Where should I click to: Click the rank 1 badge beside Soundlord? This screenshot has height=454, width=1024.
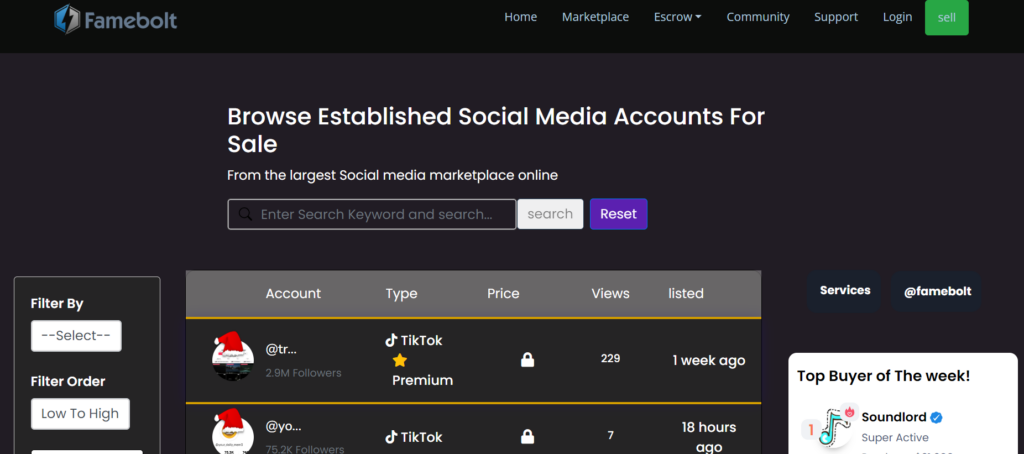[810, 430]
